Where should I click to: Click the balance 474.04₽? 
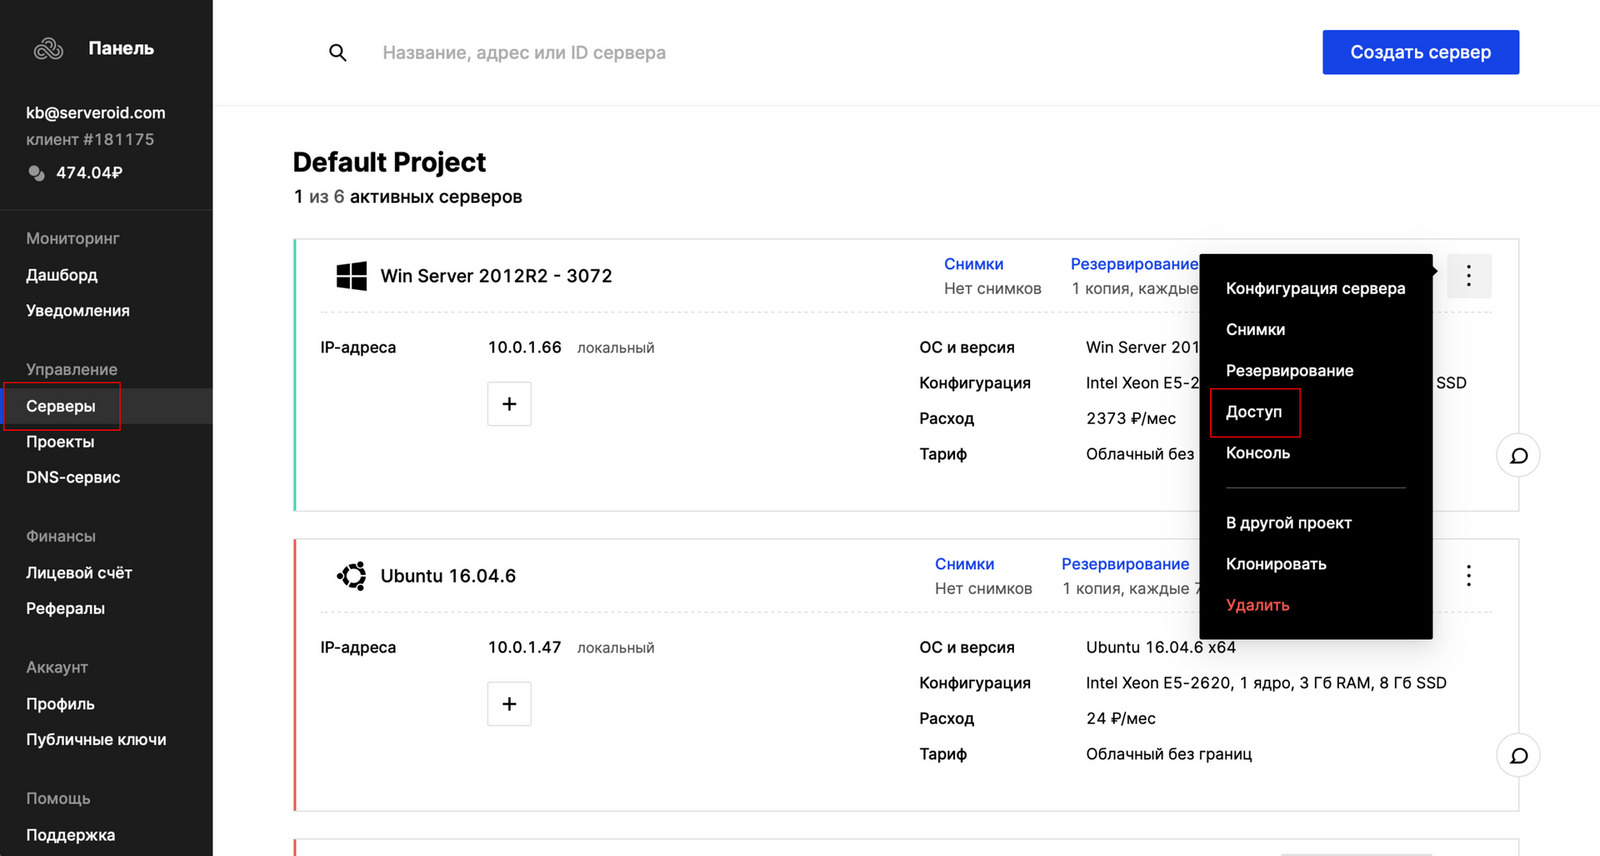tap(89, 173)
